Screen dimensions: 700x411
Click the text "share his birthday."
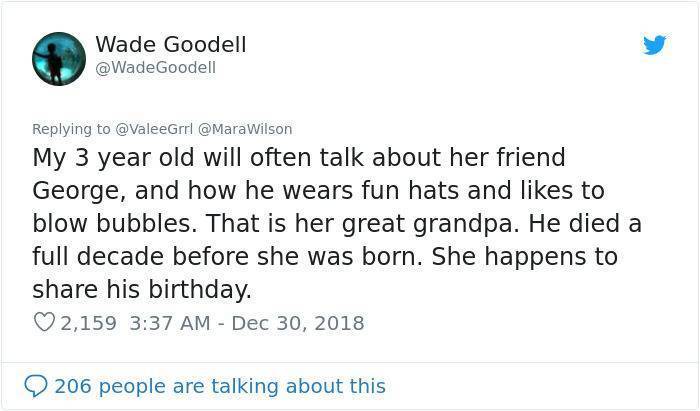142,289
